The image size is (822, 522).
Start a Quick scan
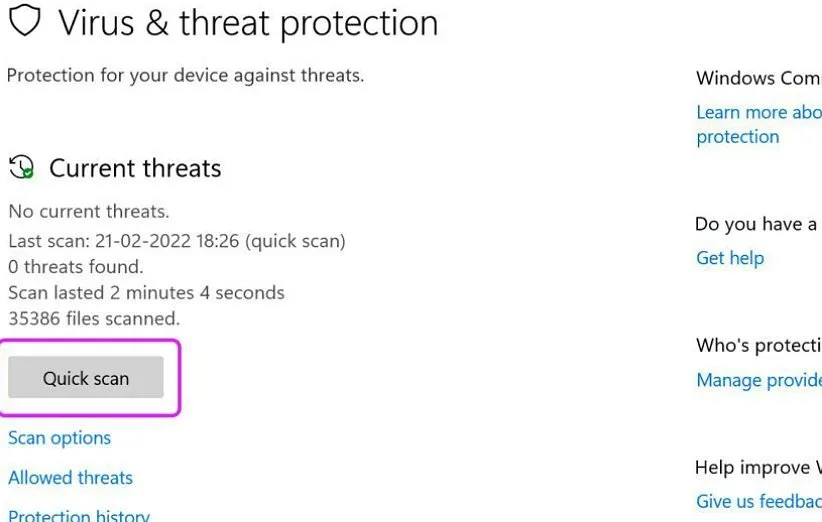(86, 378)
